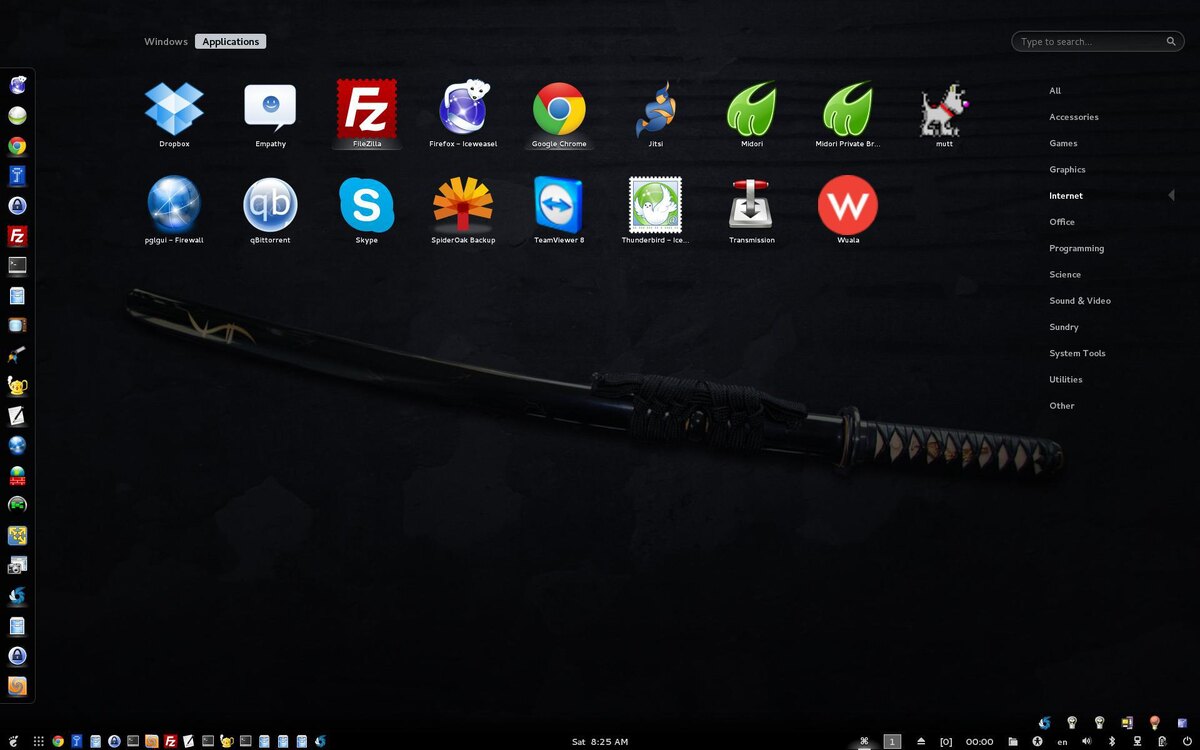This screenshot has width=1200, height=750.
Task: Click the command symbol panel icon
Action: pyautogui.click(x=864, y=741)
